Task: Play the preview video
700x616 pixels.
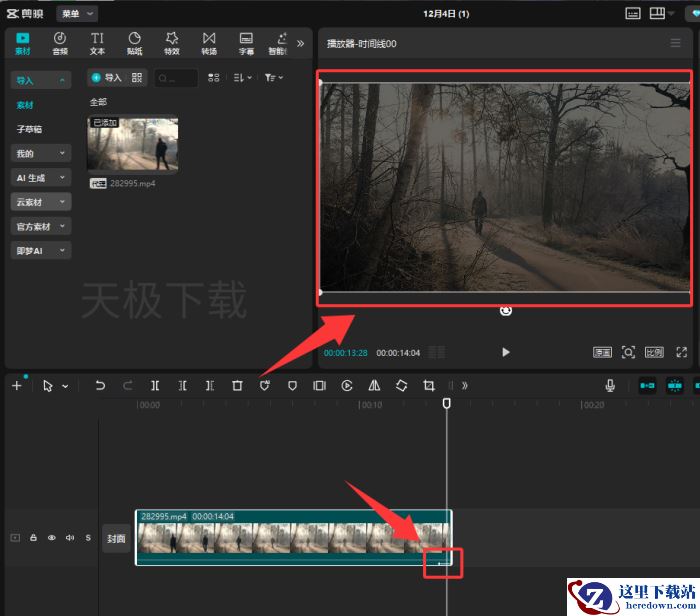Action: 505,352
